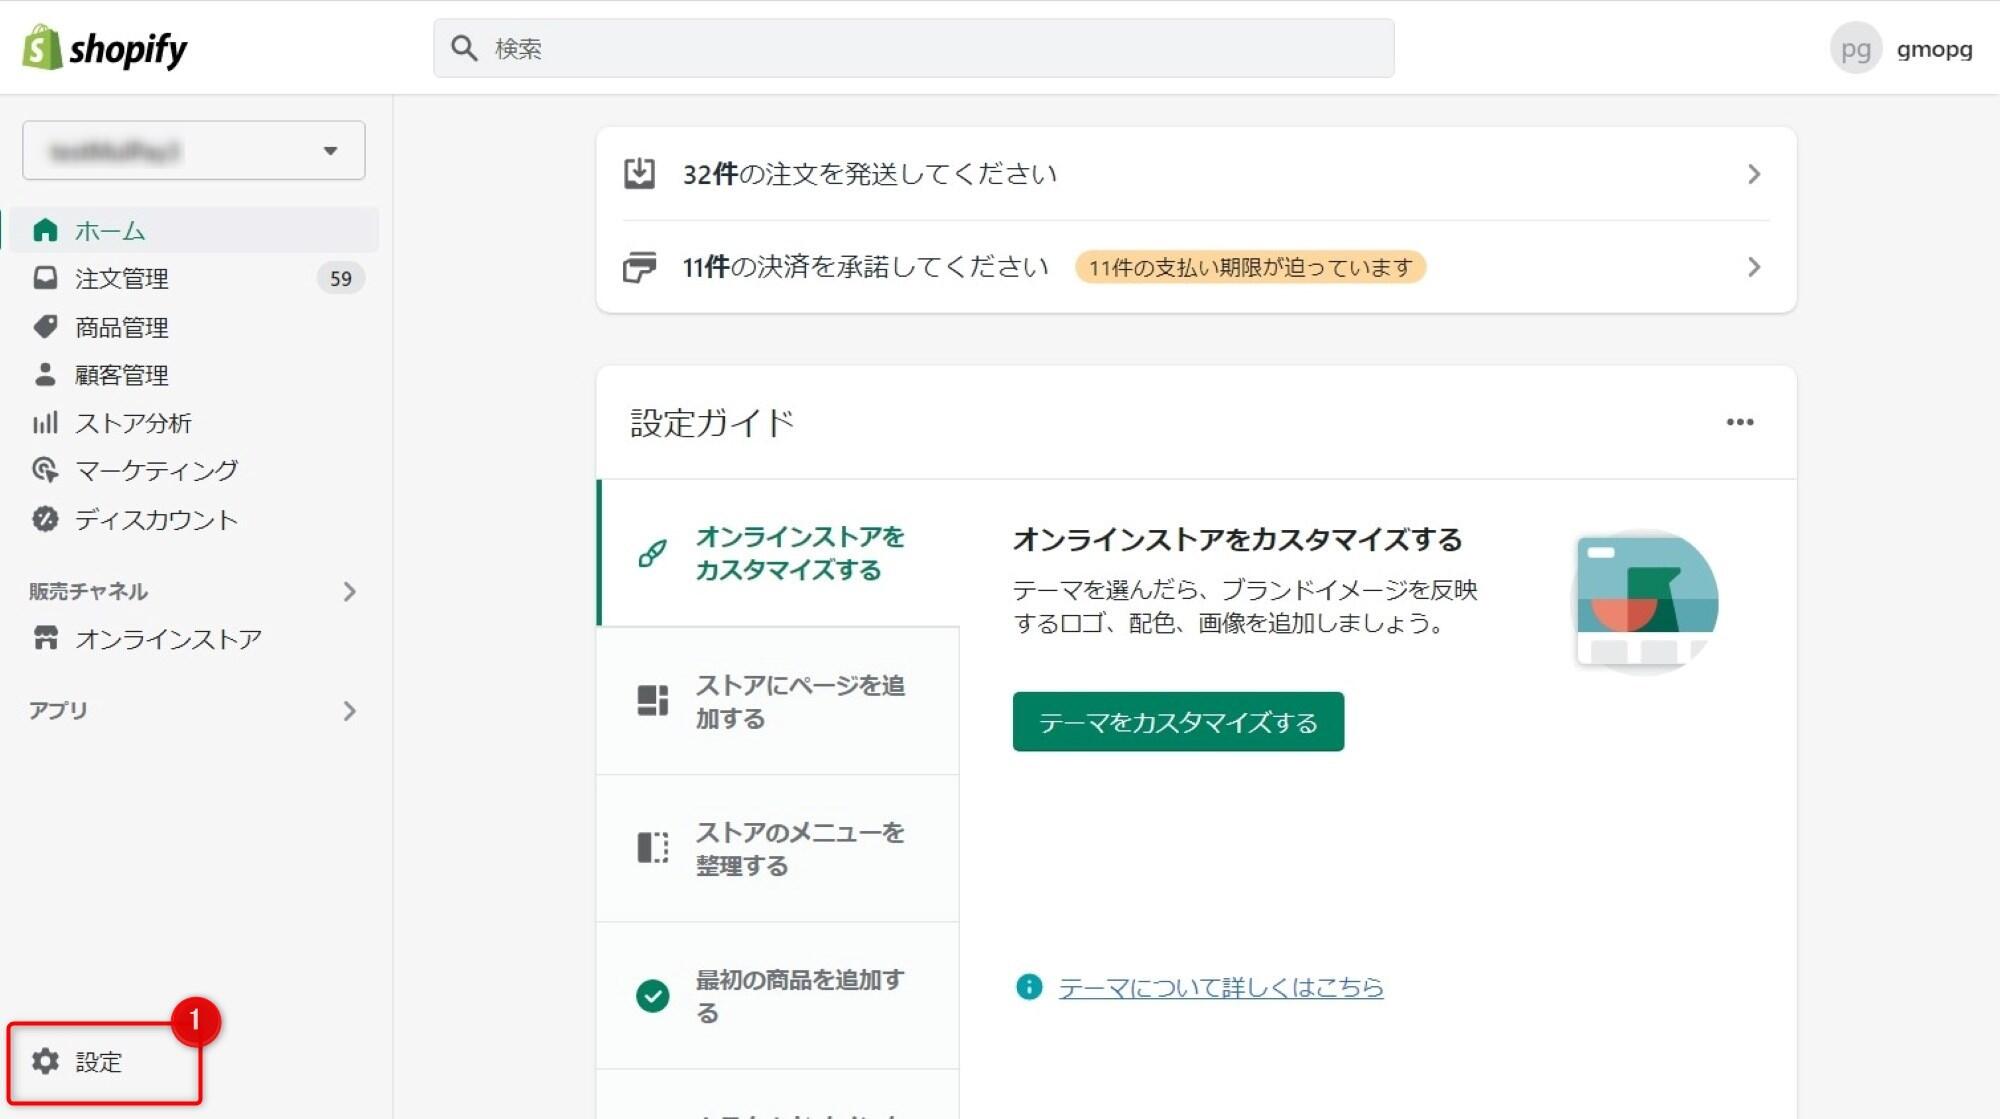
Task: Select the マーケティング megaphone icon
Action: tap(46, 470)
